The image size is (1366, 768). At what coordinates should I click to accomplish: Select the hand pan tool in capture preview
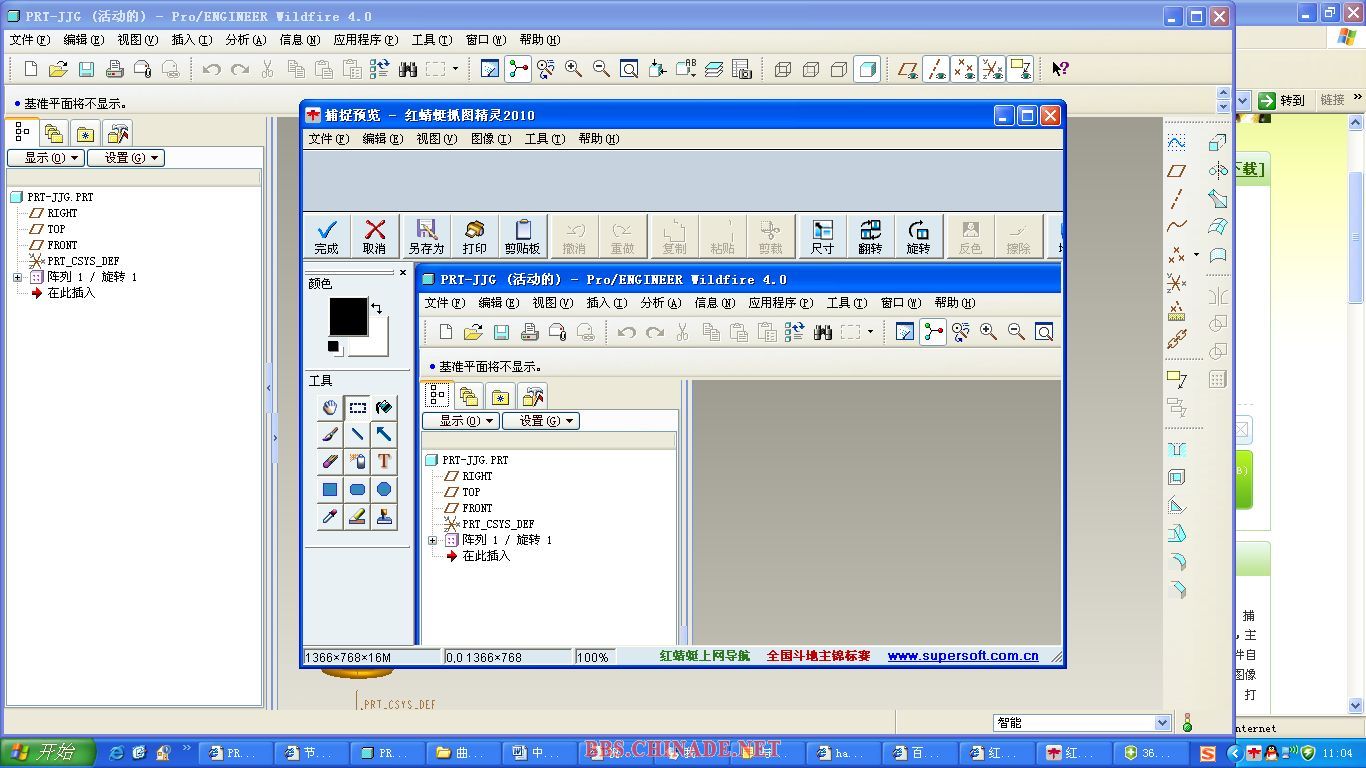tap(330, 407)
